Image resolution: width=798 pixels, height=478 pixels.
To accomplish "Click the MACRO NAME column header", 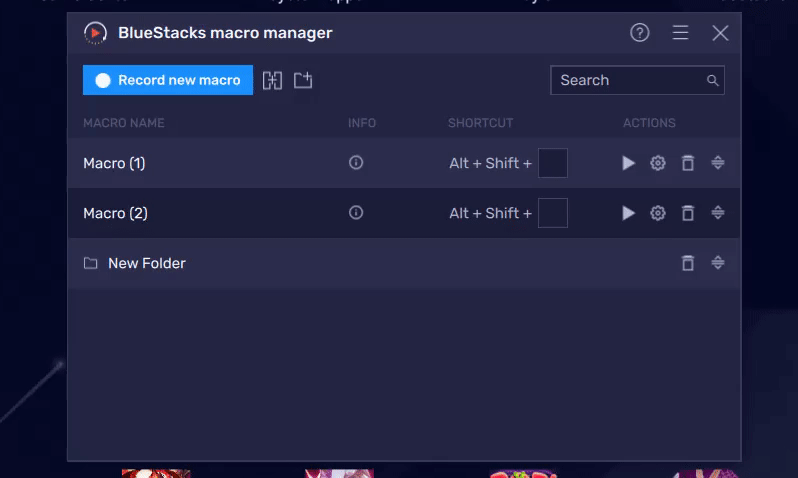I will click(x=124, y=123).
